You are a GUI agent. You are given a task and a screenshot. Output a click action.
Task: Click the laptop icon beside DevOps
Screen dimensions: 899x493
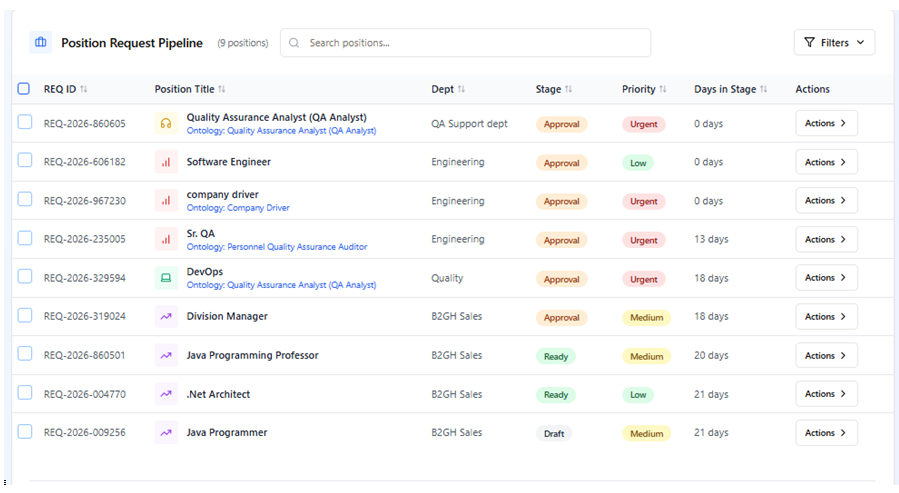click(x=166, y=279)
